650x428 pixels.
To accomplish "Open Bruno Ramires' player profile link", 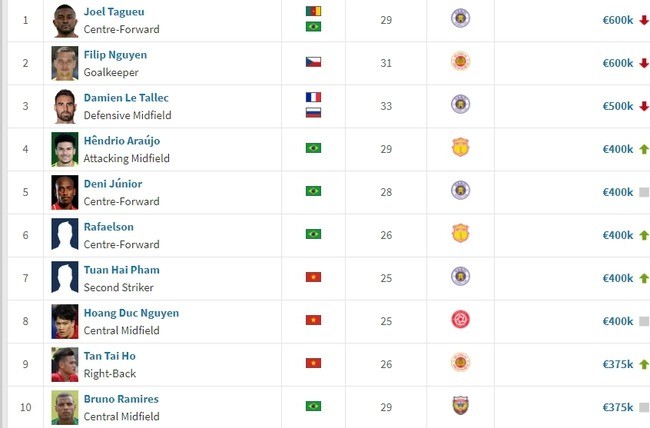I will pos(121,399).
